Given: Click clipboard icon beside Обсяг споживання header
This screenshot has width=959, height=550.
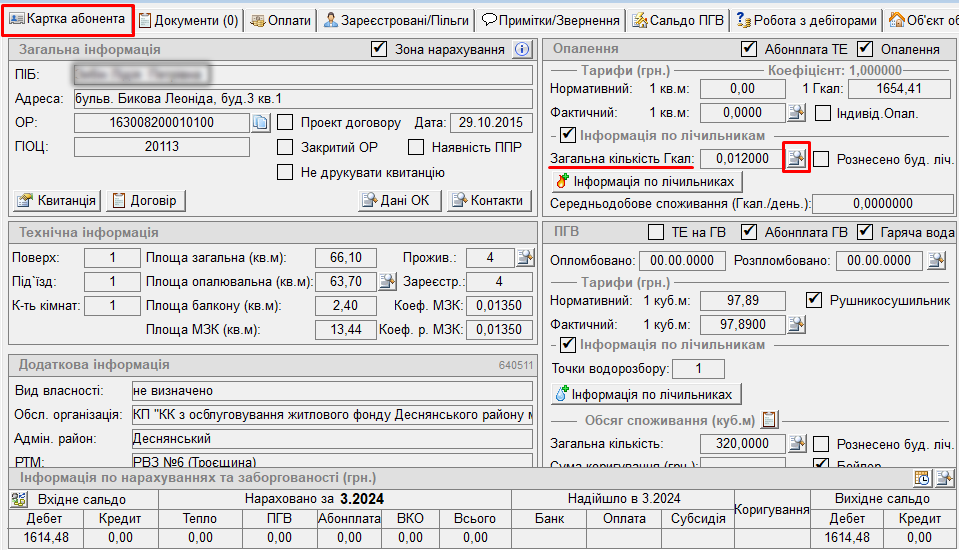Looking at the screenshot, I should (x=770, y=419).
